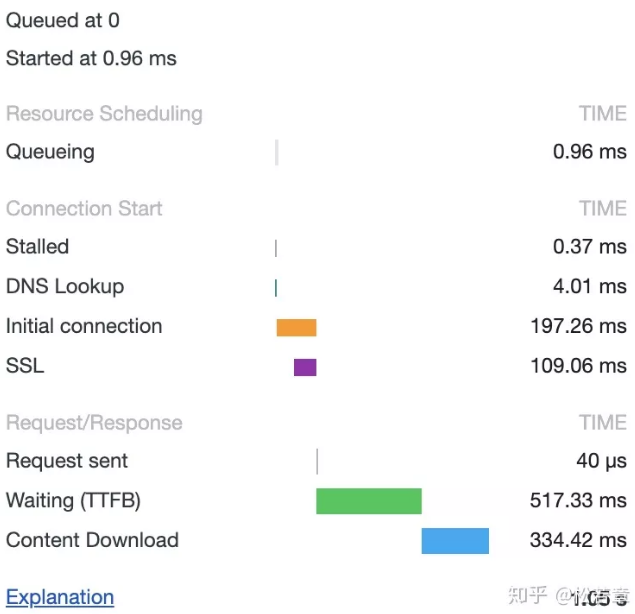The height and width of the screenshot is (614, 635).
Task: Click the Waiting (TTFB) label
Action: (x=73, y=501)
